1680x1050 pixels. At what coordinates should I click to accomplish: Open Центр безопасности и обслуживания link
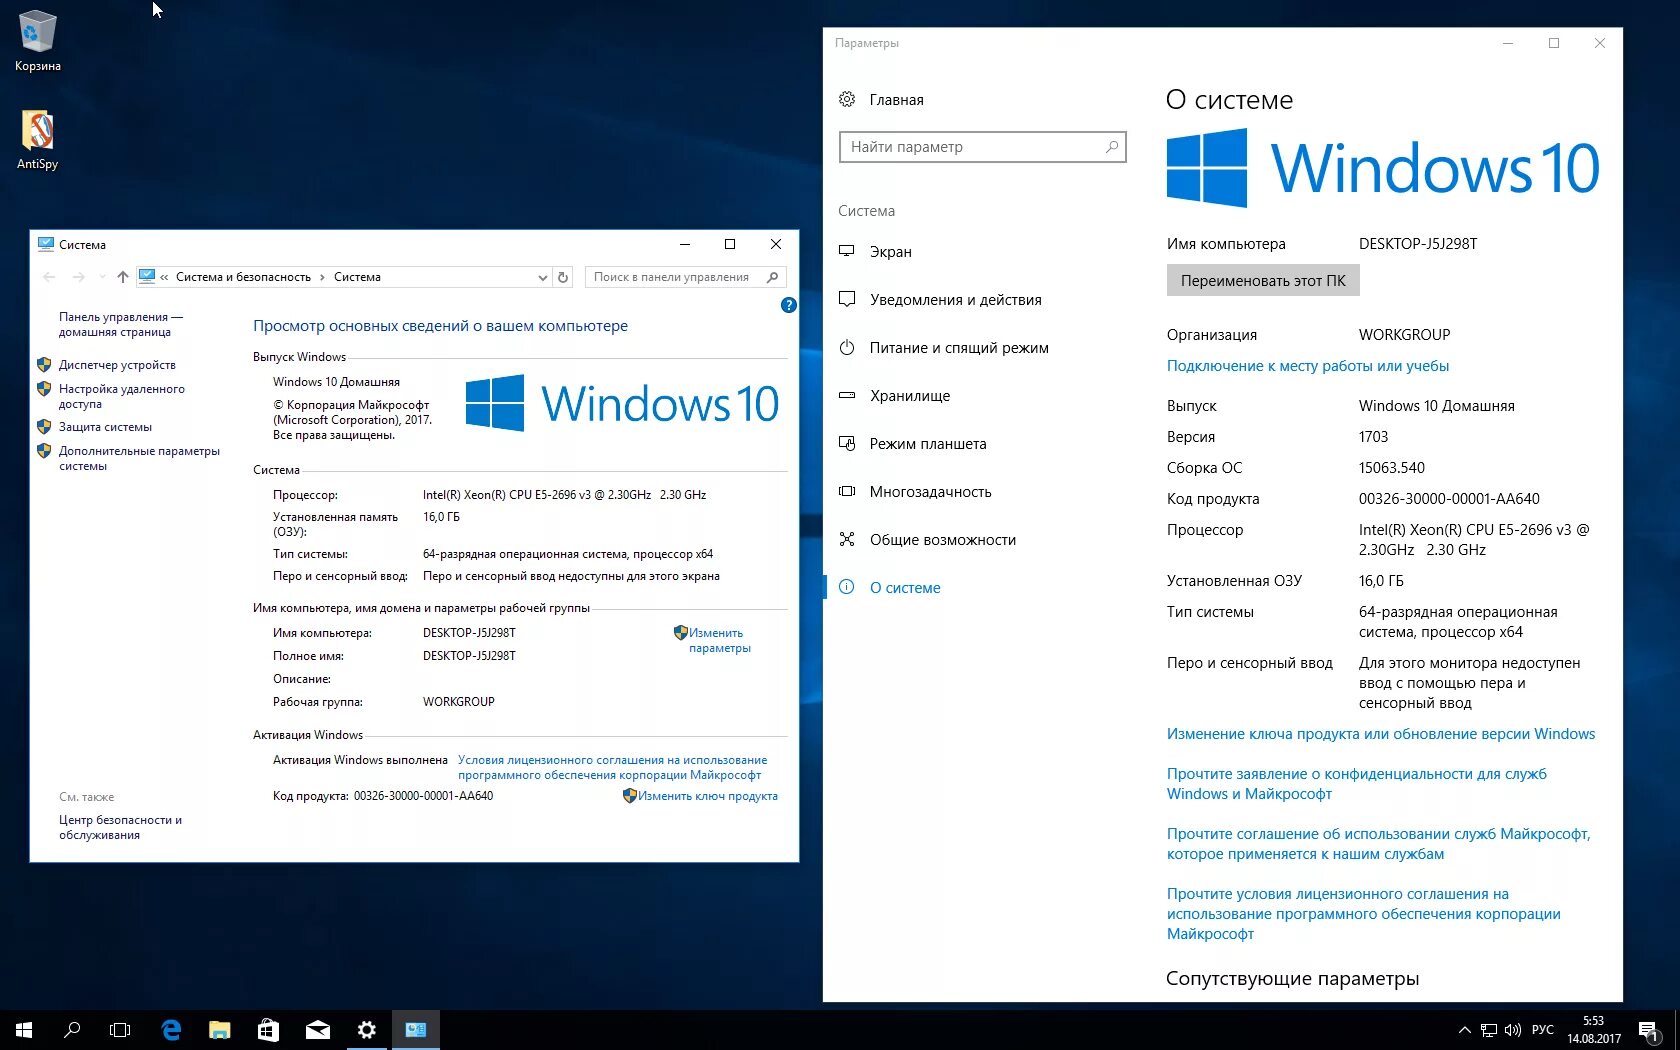[120, 827]
